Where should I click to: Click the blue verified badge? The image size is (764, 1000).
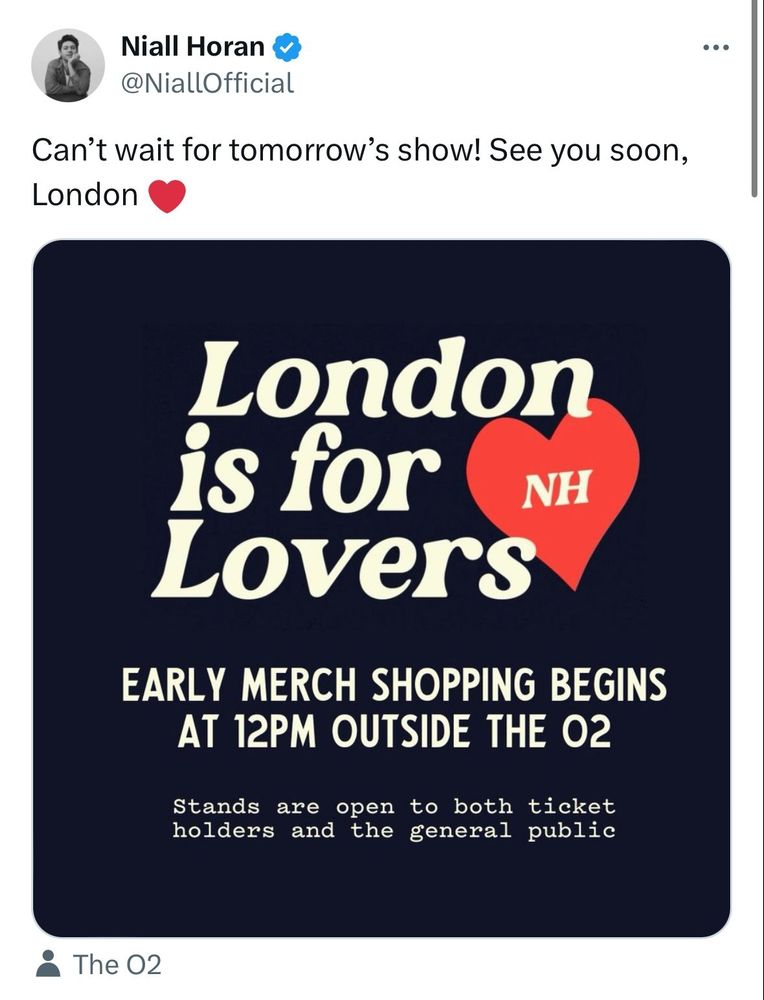[x=288, y=48]
